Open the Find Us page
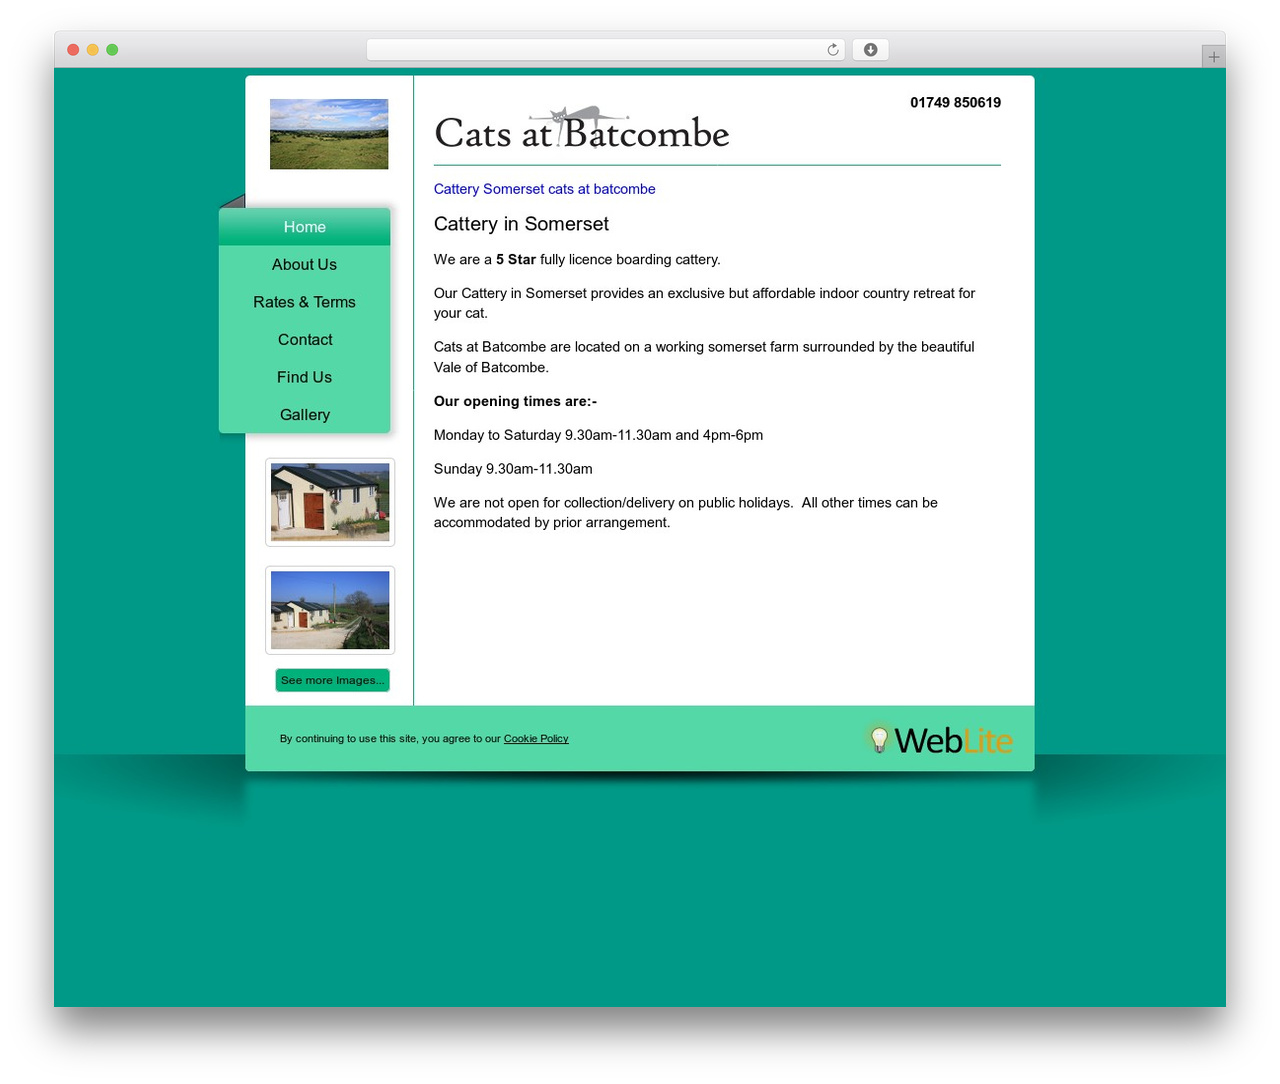This screenshot has height=1084, width=1280. pos(304,377)
